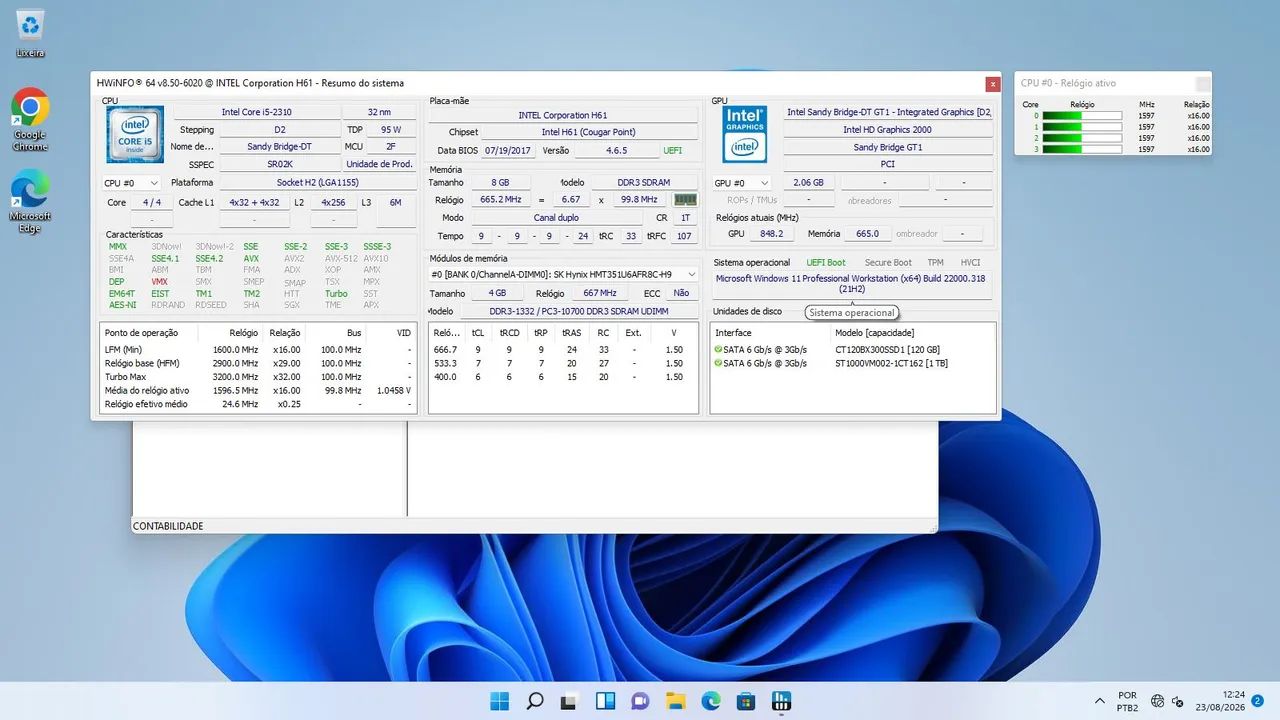Close the CPU #0 Relógio ativo window
Image resolution: width=1280 pixels, height=720 pixels.
1203,84
